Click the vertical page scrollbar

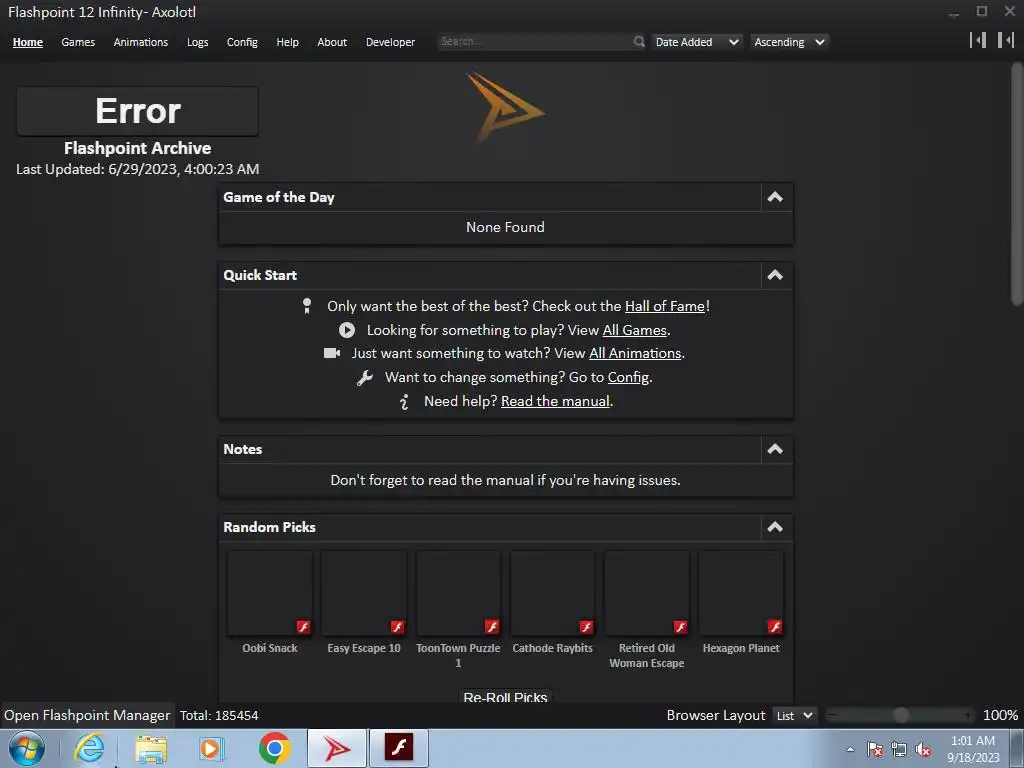pos(1017,183)
